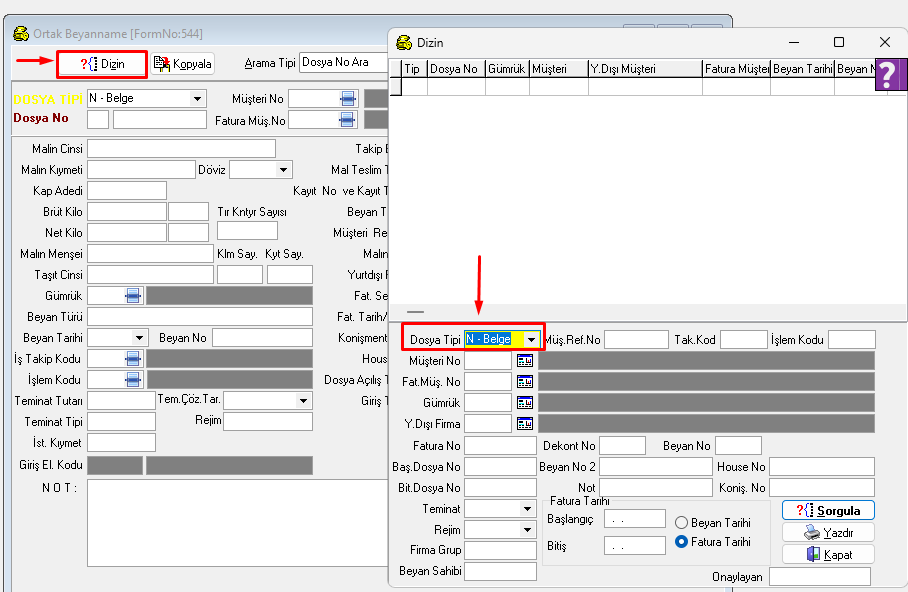Open the Gümrük lookup icon in Dizin panel

click(x=525, y=403)
